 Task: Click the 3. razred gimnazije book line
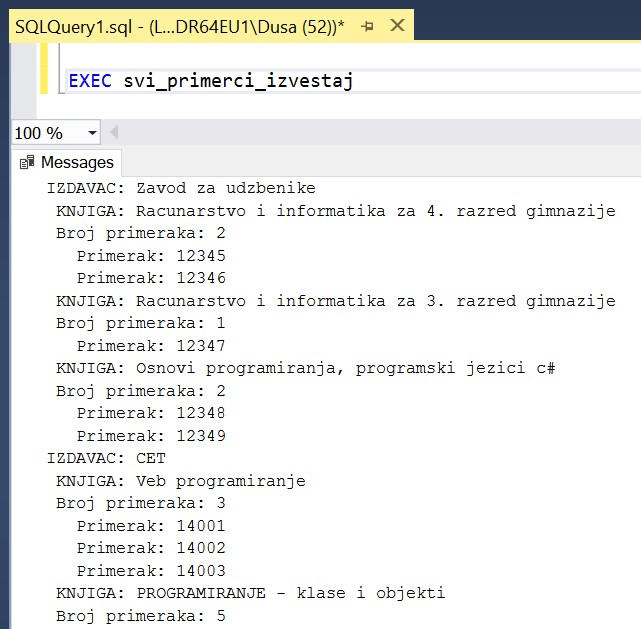[335, 301]
